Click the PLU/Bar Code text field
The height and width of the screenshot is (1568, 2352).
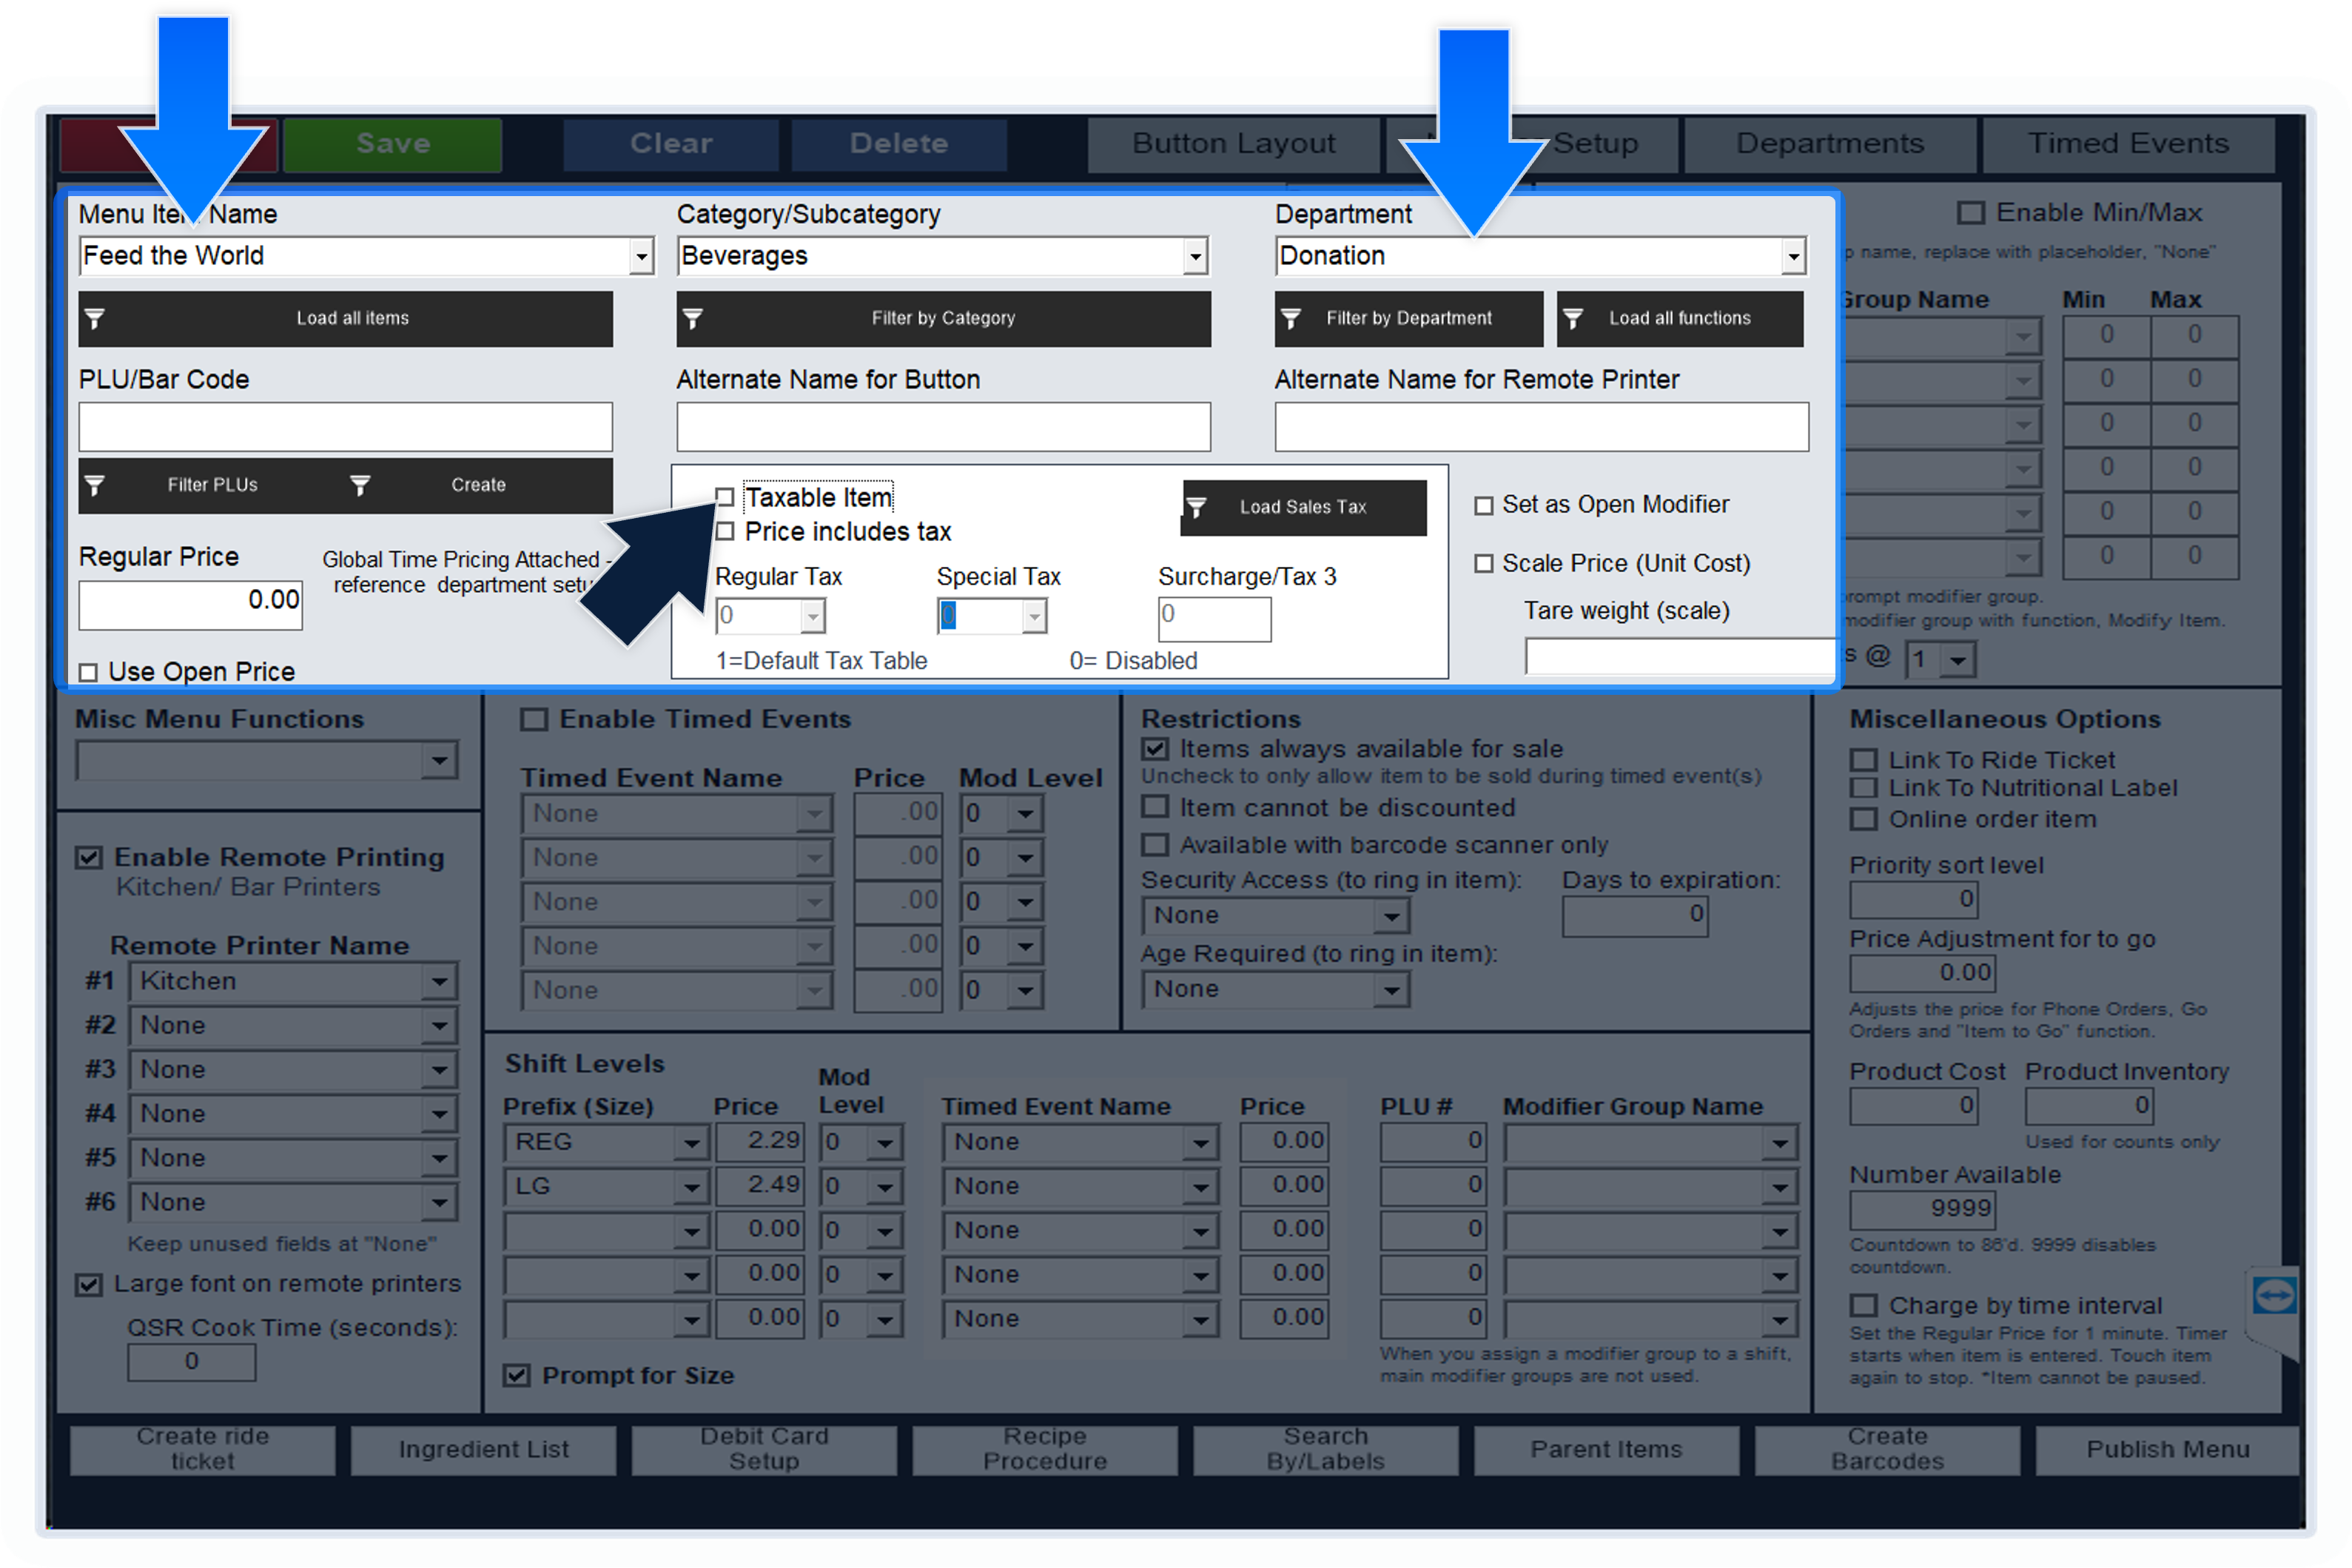[x=345, y=428]
